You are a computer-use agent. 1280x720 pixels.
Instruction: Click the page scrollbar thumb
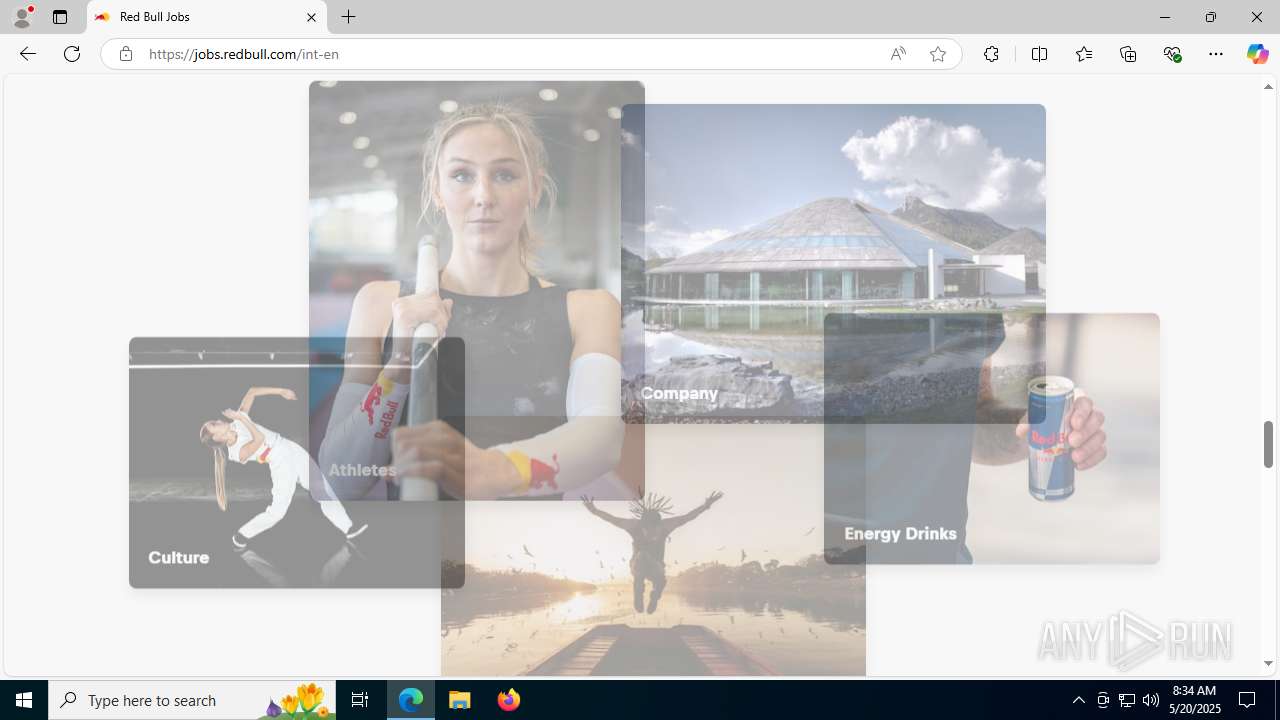click(1268, 444)
